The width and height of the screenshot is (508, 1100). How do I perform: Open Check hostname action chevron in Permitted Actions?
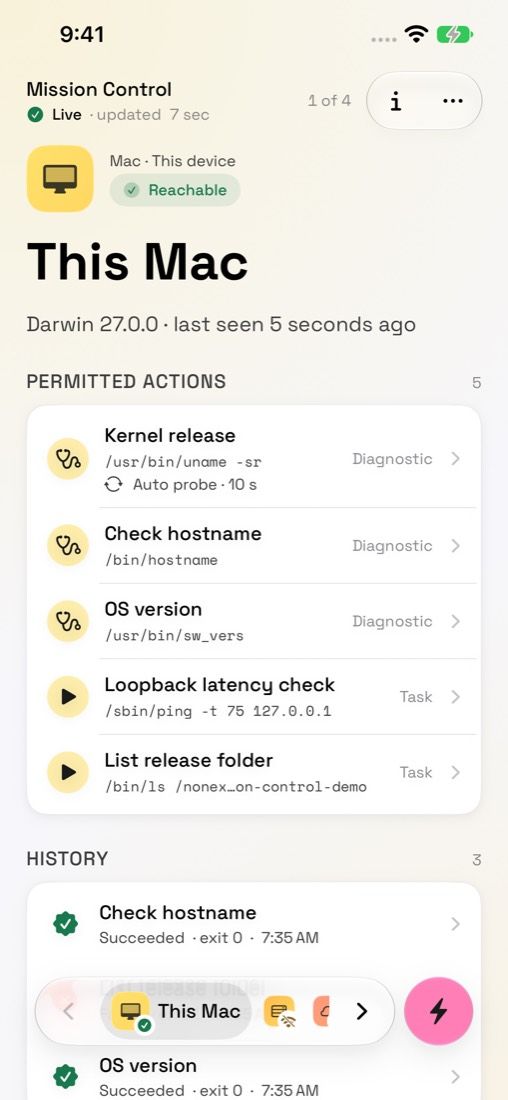[x=455, y=545]
